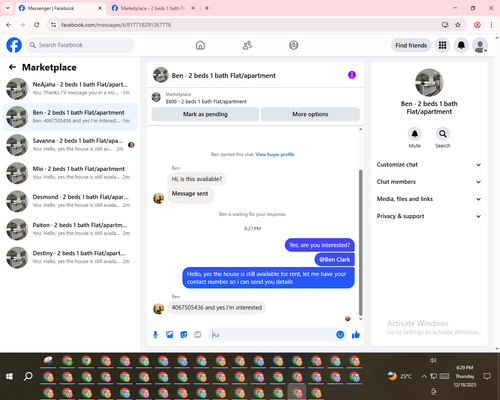The height and width of the screenshot is (400, 500).
Task: Choose a GIF icon
Action: pos(198,335)
